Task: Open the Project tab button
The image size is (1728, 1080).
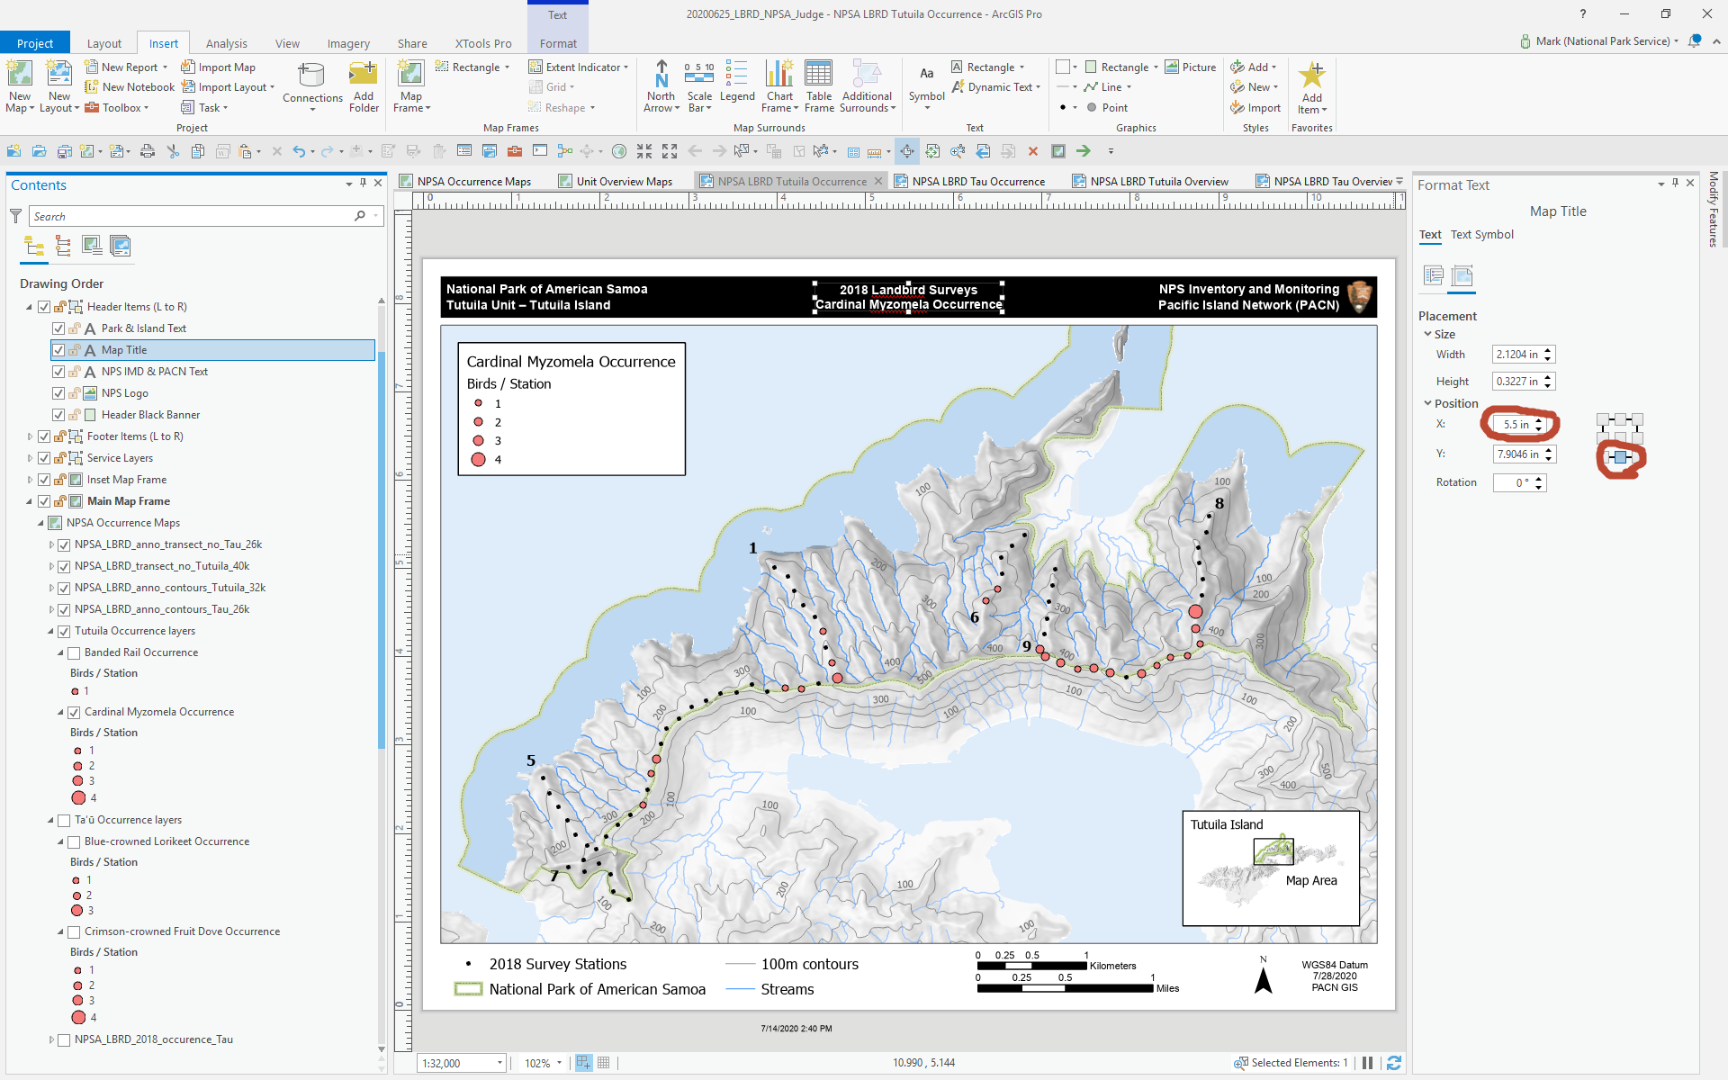Action: tap(35, 43)
